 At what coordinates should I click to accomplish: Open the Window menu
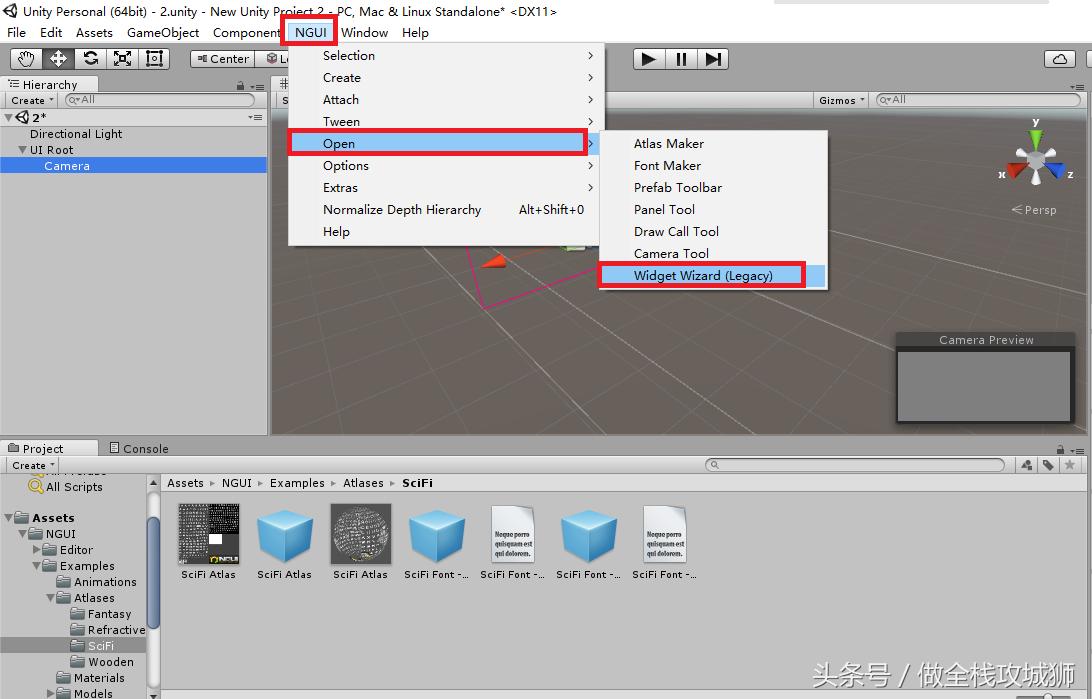[364, 33]
